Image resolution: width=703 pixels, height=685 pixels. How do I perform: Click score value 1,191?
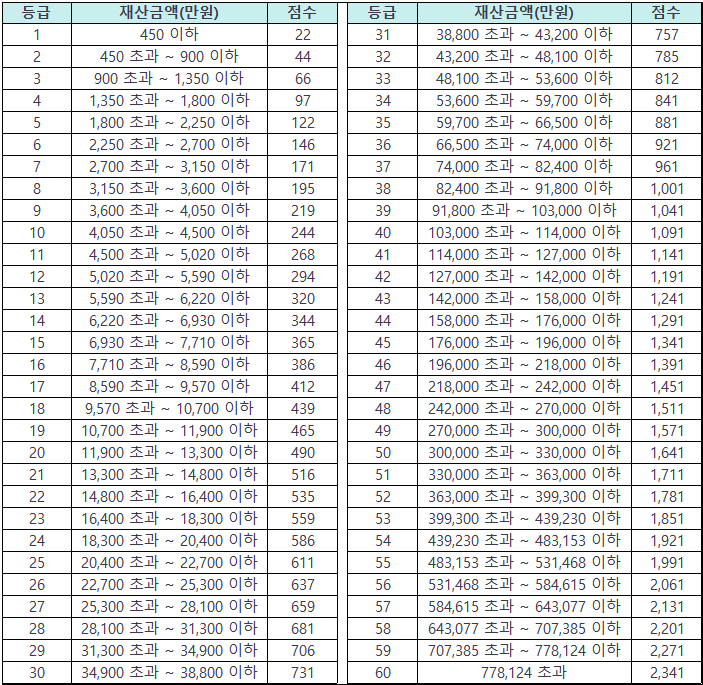[667, 276]
